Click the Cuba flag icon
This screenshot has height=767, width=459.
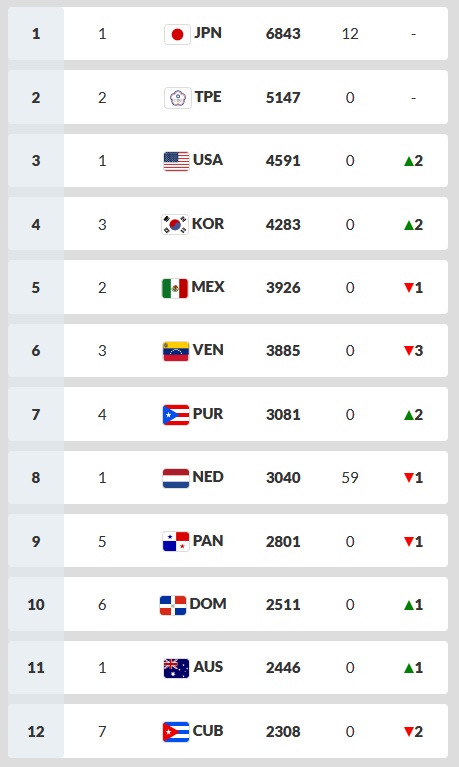(176, 731)
